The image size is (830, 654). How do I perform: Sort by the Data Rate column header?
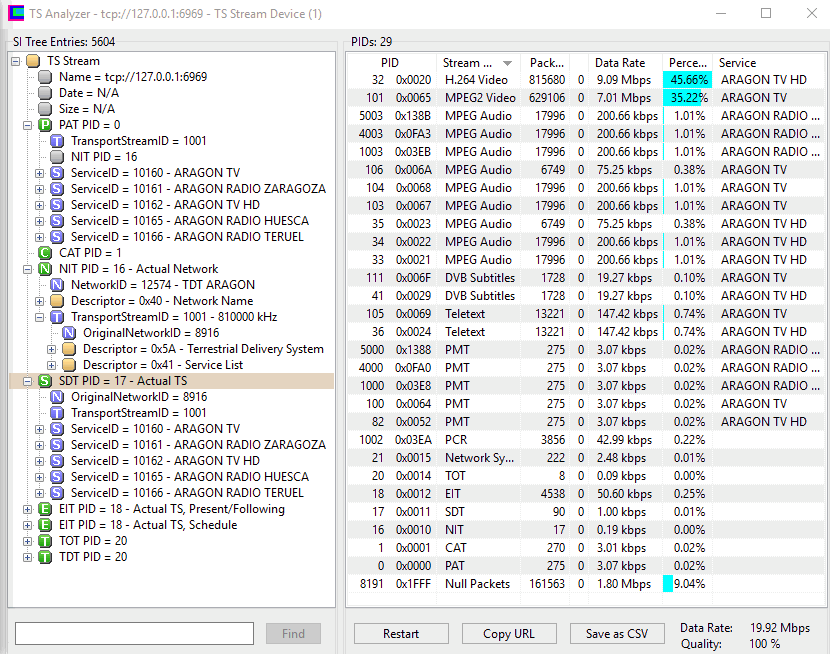tap(625, 62)
